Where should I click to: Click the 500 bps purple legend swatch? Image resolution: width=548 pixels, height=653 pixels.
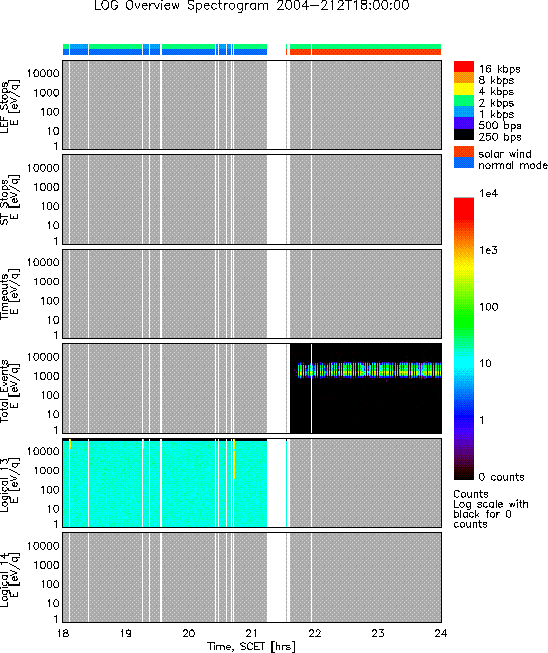[464, 123]
